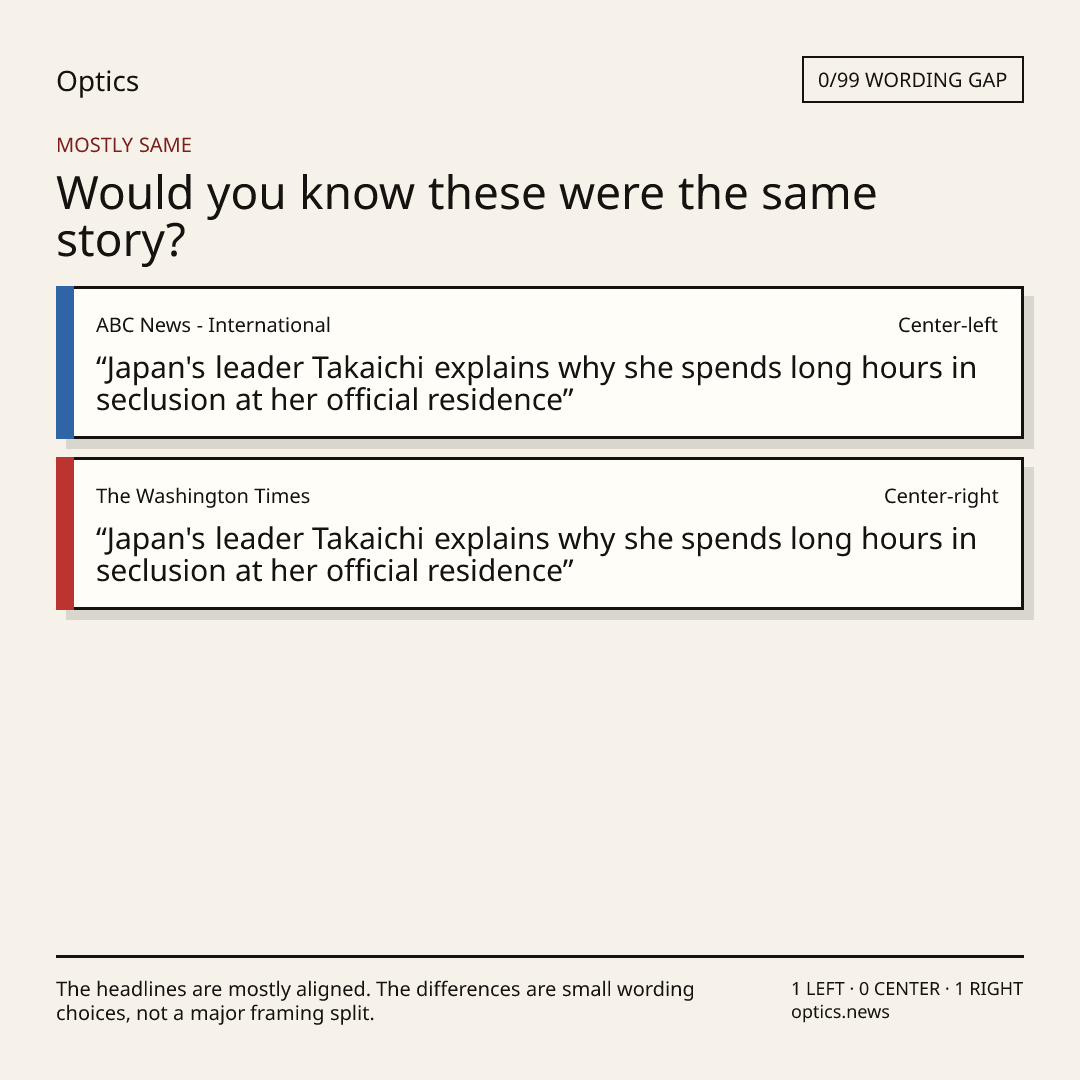Click The Washington Times source name
This screenshot has width=1080, height=1080.
click(x=202, y=496)
